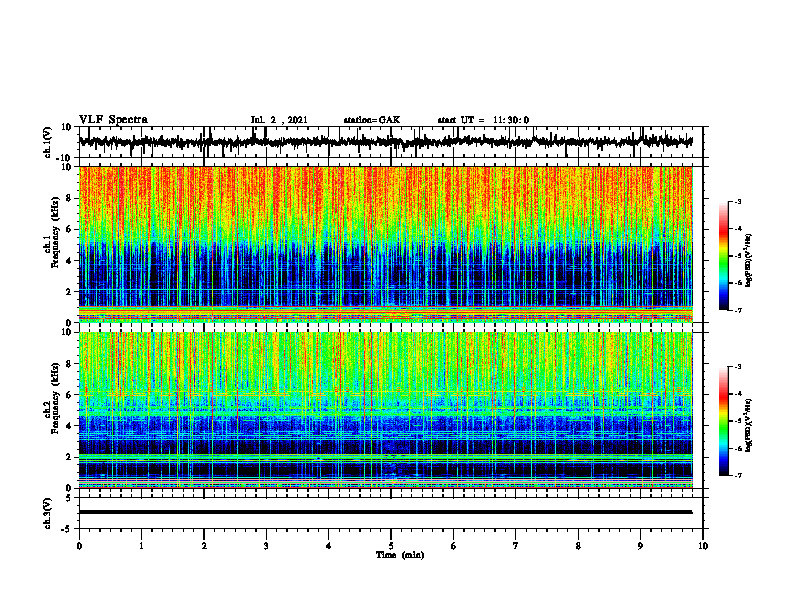792x612 pixels.
Task: Click the ch.1(V) waveform trace panel
Action: [391, 142]
